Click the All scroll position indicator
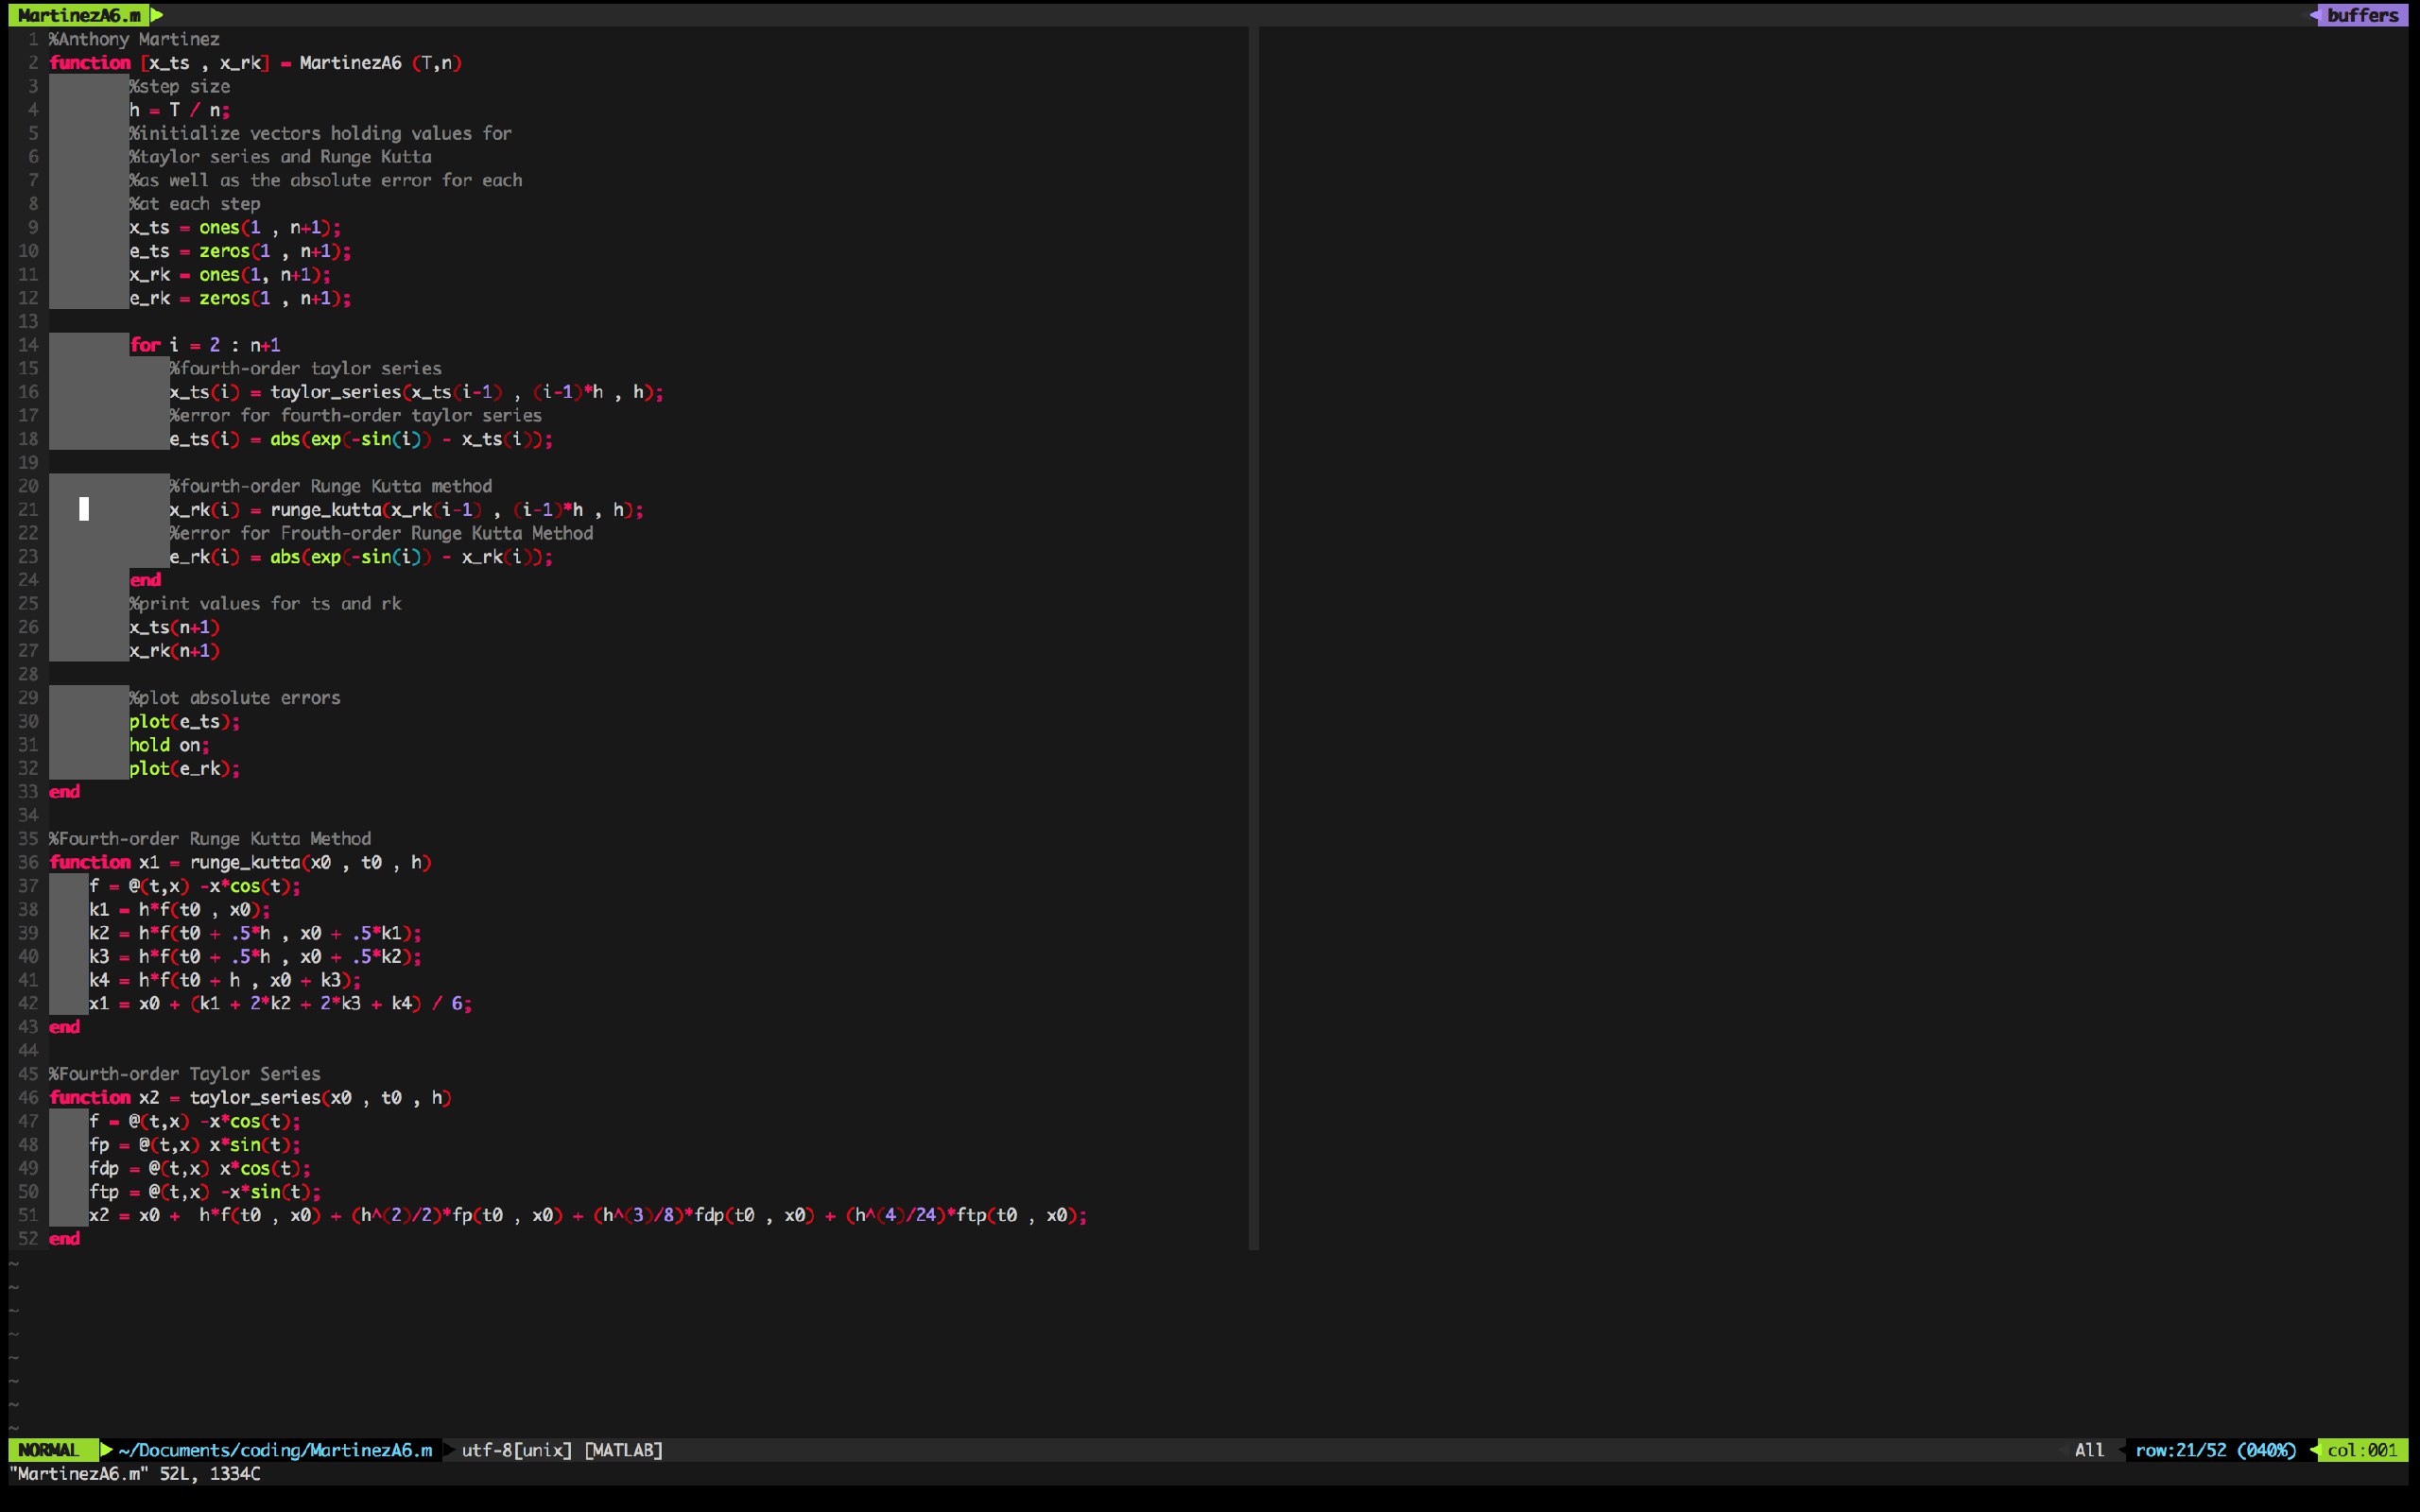Screen dimensions: 2420x1512 [2089, 1450]
